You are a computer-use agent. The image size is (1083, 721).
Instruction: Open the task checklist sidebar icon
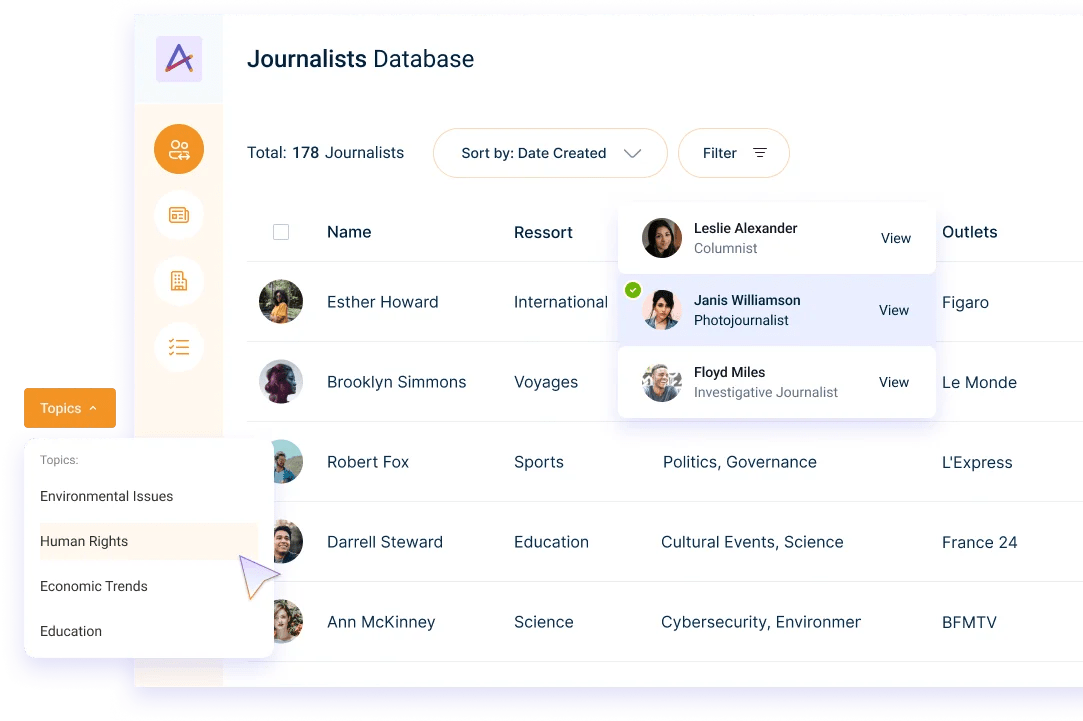click(x=179, y=347)
